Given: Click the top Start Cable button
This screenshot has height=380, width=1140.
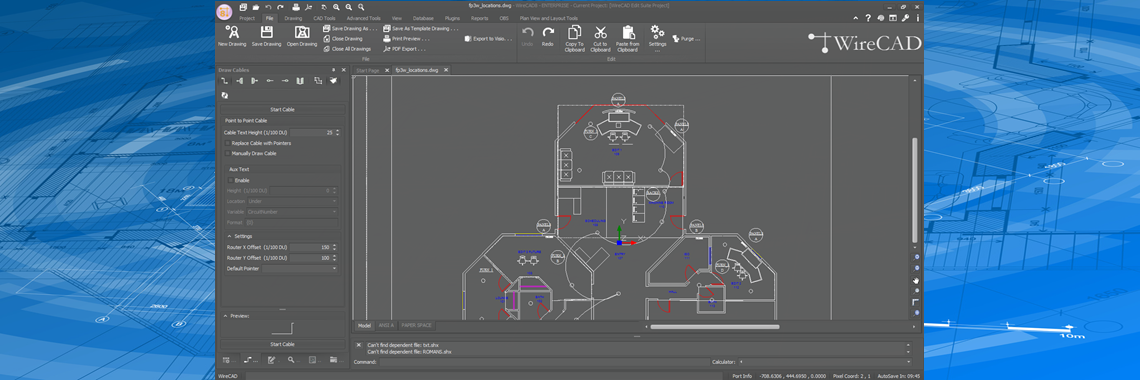Looking at the screenshot, I should (x=283, y=109).
